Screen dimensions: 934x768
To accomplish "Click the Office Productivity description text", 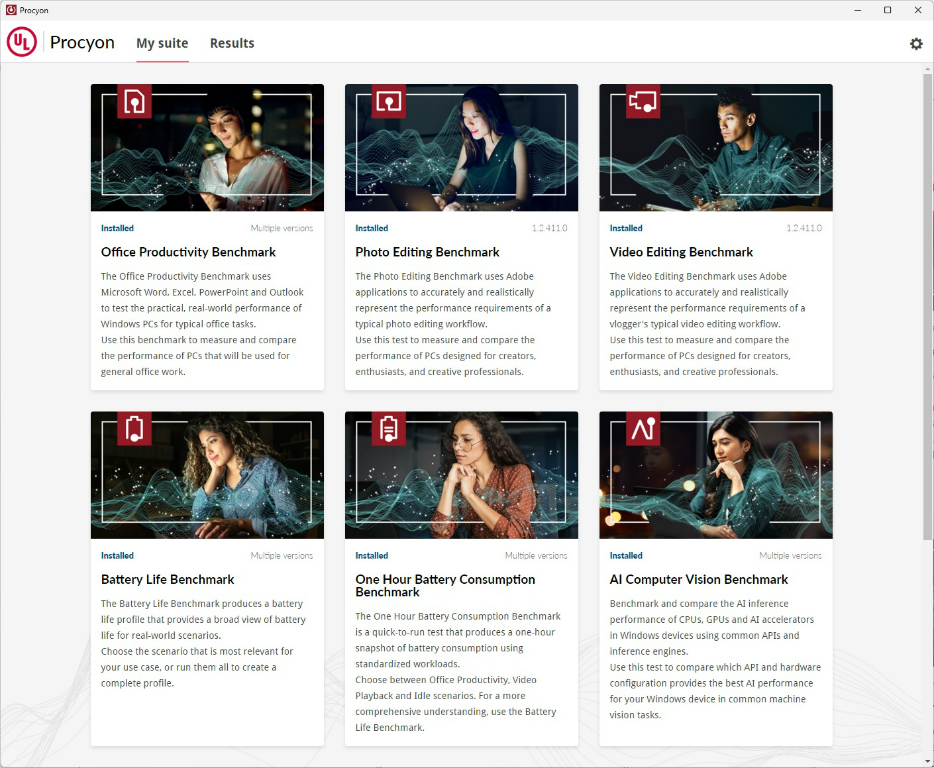I will pos(202,324).
